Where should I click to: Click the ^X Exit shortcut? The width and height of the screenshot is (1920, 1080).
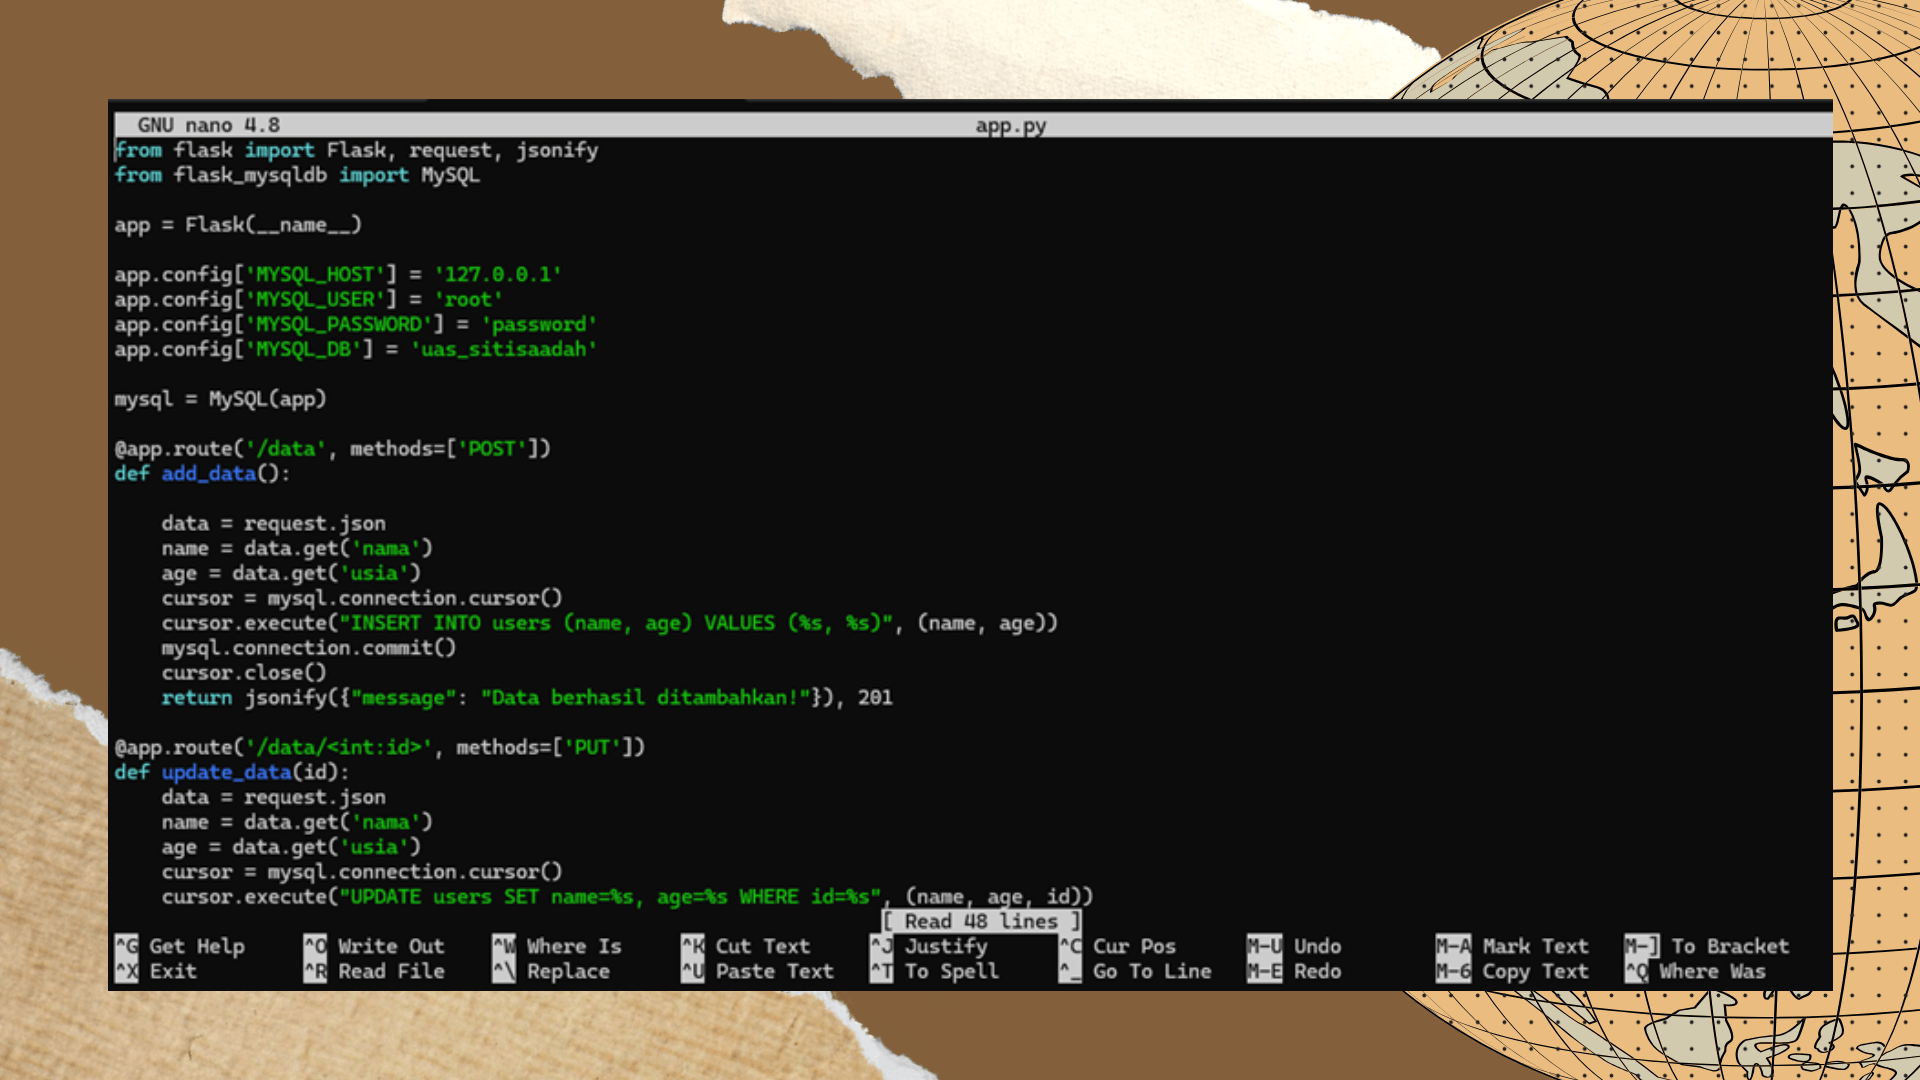tap(156, 971)
